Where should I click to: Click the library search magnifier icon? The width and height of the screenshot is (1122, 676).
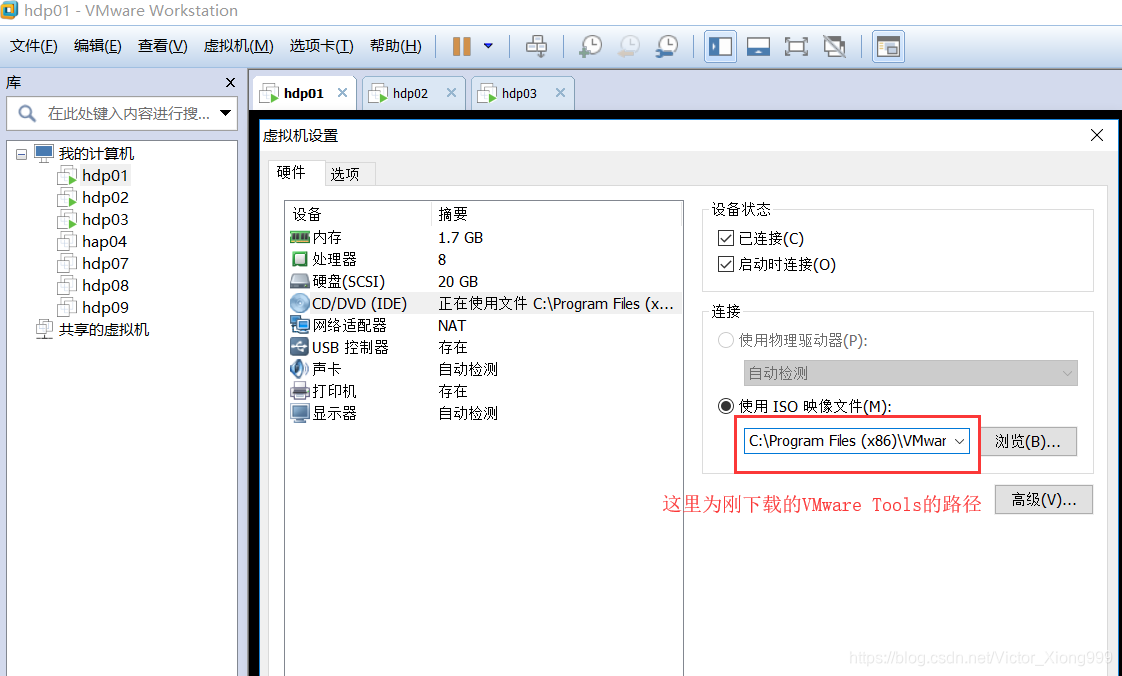click(x=26, y=113)
